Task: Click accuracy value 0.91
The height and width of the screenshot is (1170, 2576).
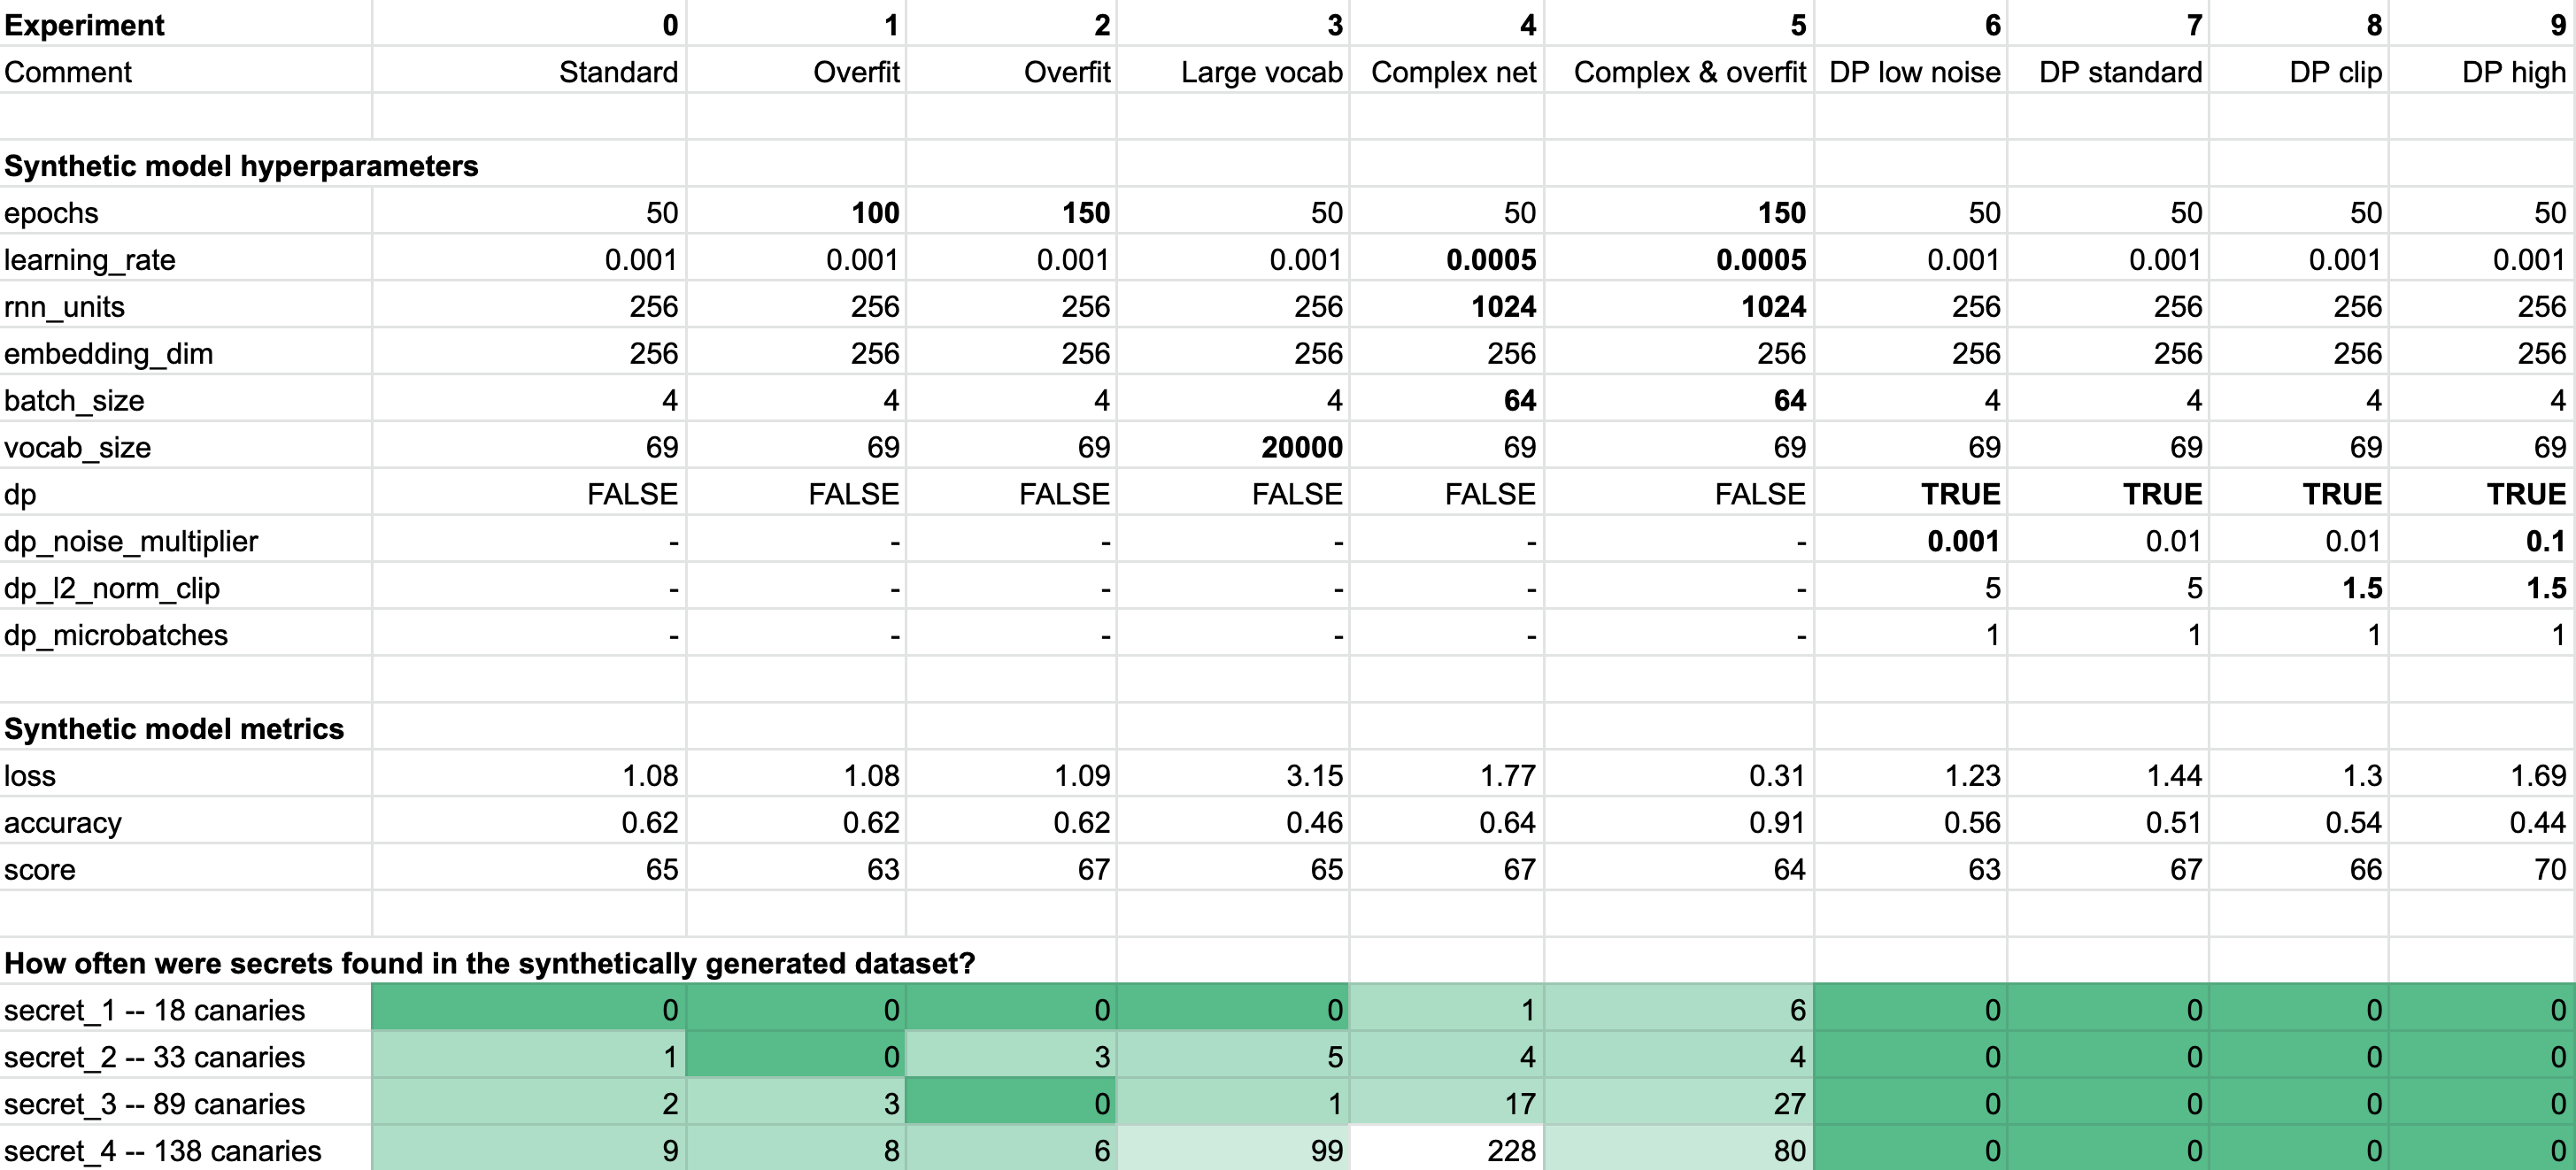Action: [1678, 822]
